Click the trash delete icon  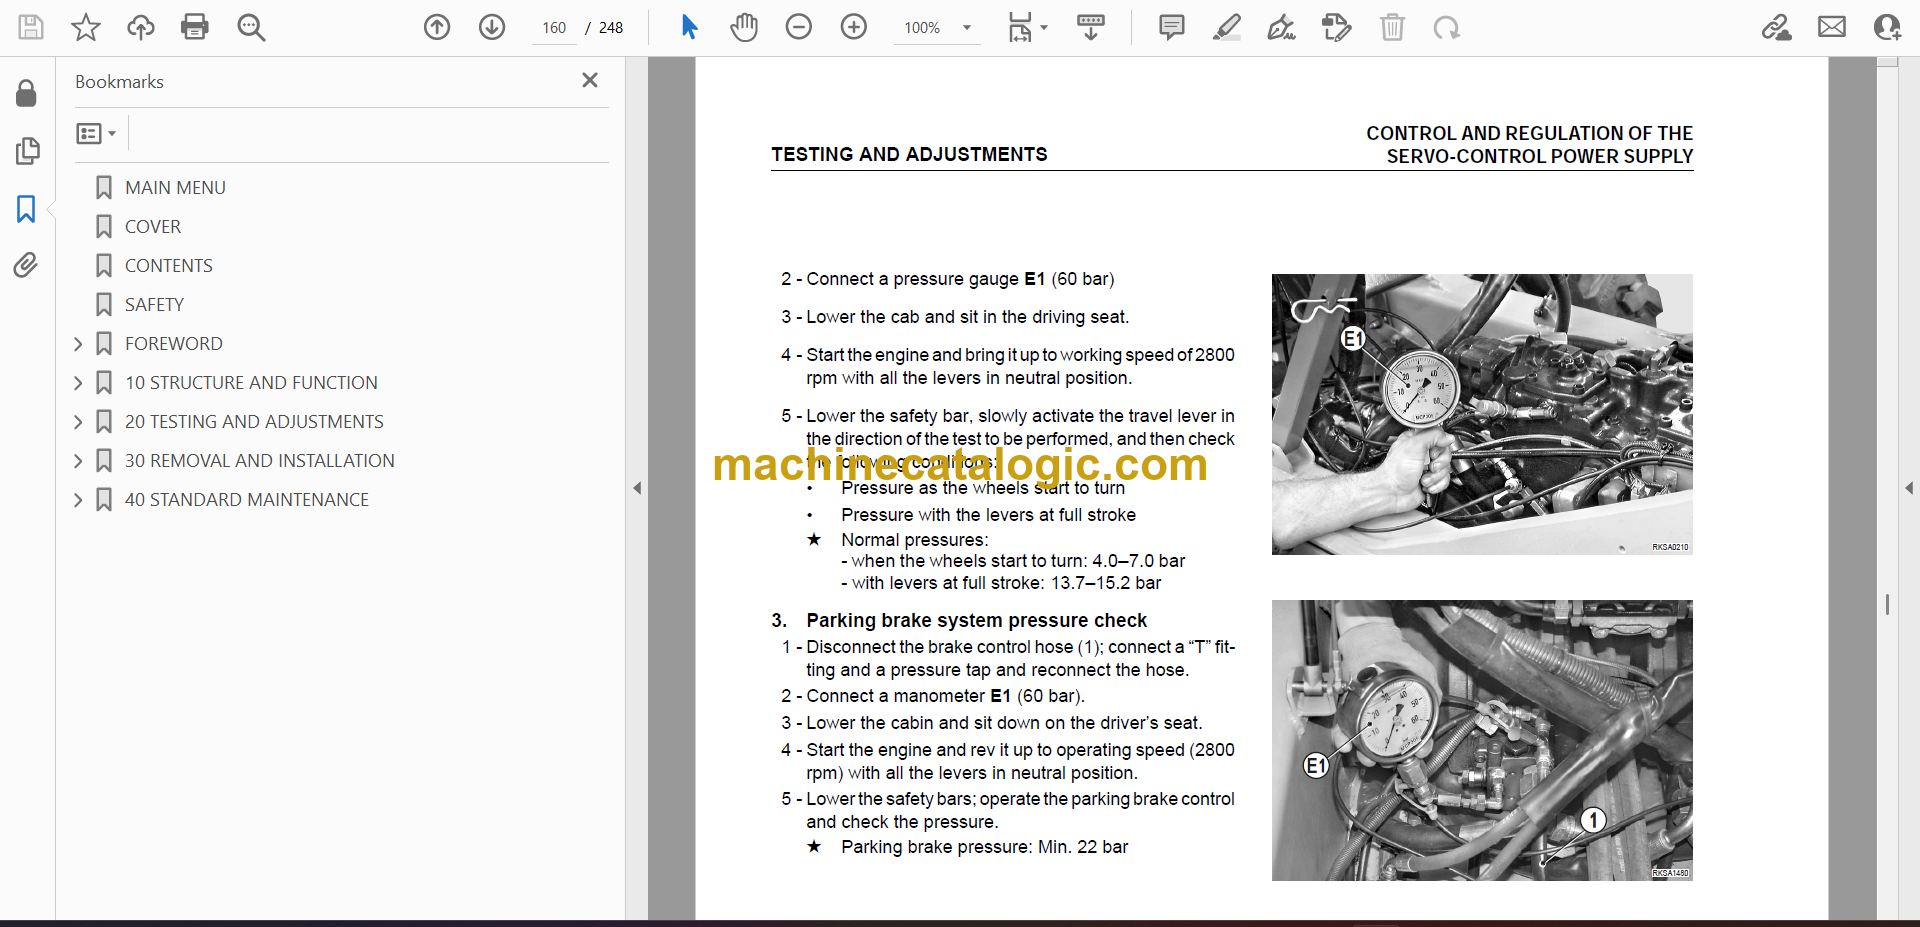pos(1392,27)
